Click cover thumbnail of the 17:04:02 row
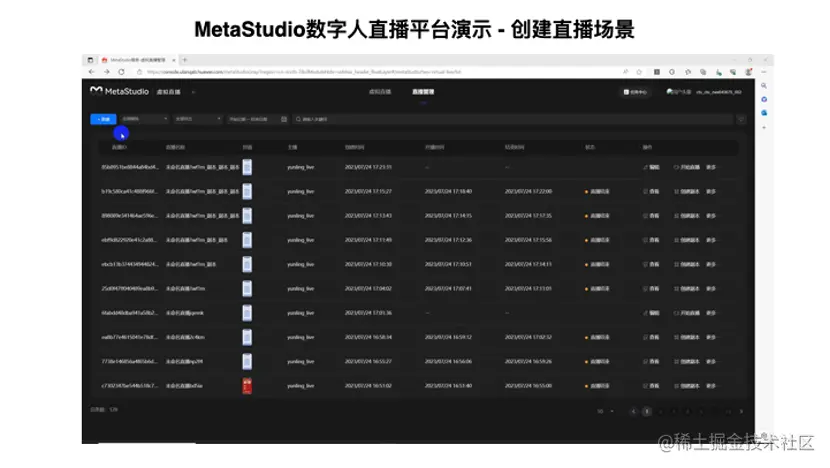This screenshot has height=468, width=830. (247, 289)
